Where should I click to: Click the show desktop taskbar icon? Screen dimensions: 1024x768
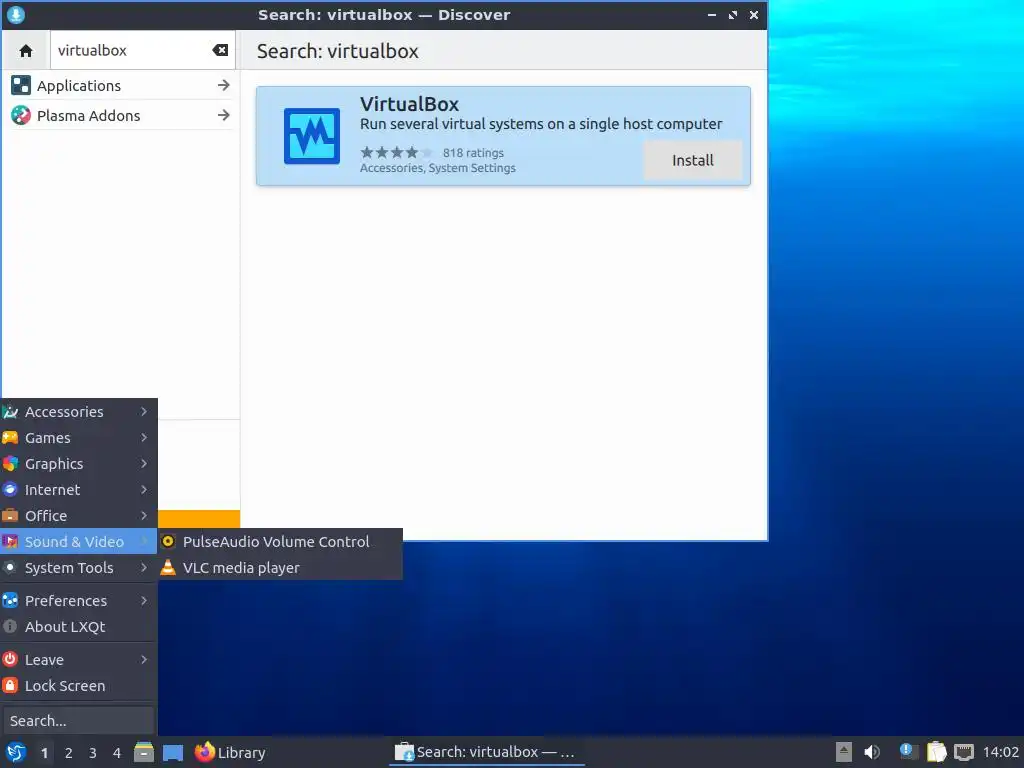pos(173,753)
